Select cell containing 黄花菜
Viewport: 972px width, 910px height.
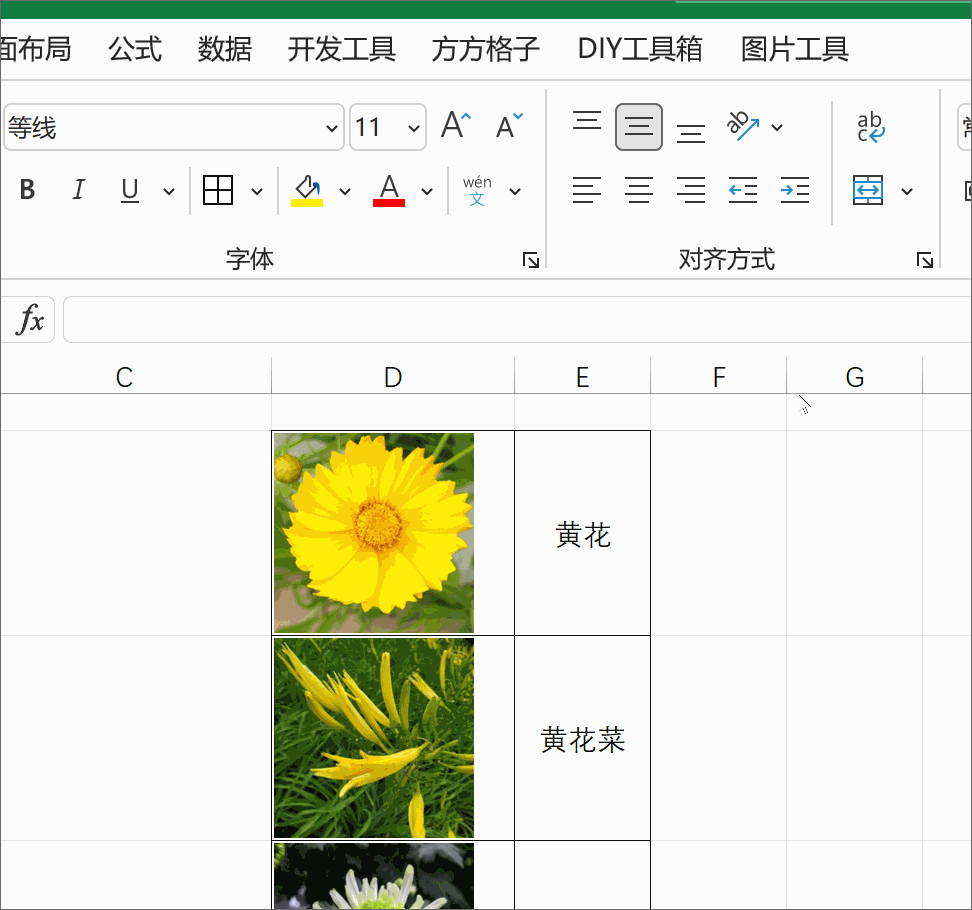coord(583,738)
